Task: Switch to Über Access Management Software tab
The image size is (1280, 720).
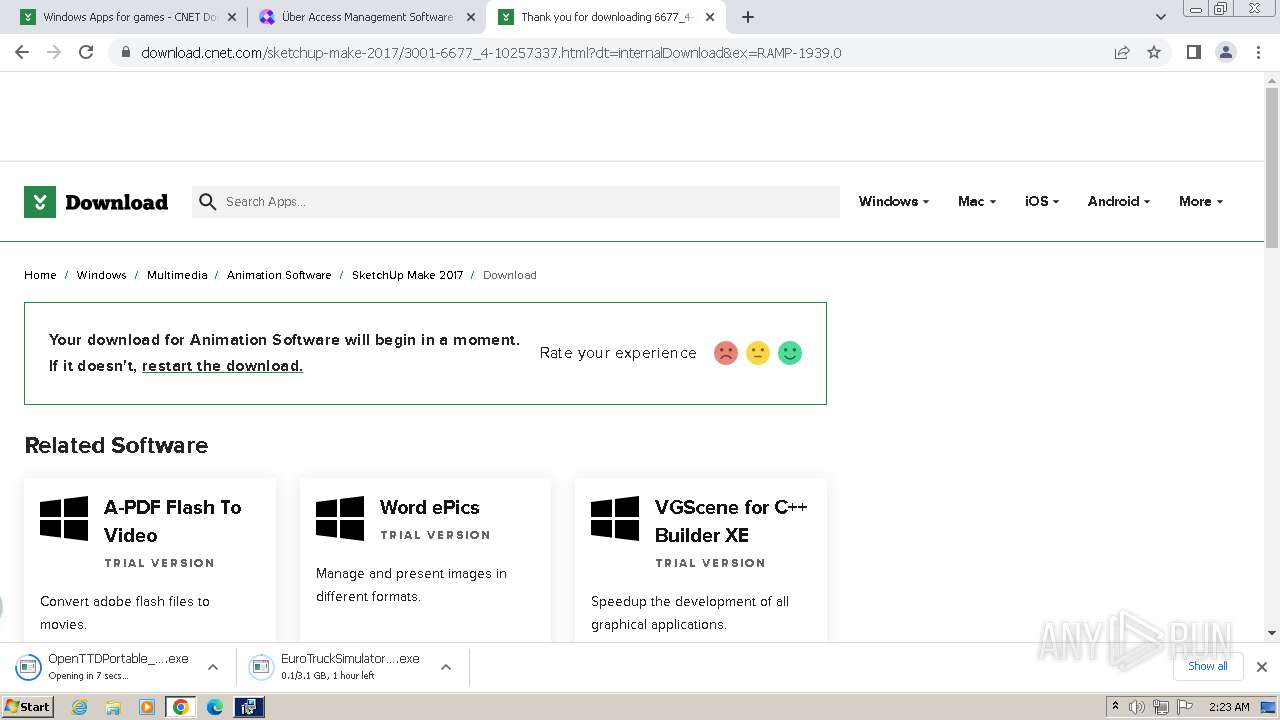Action: coord(366,17)
